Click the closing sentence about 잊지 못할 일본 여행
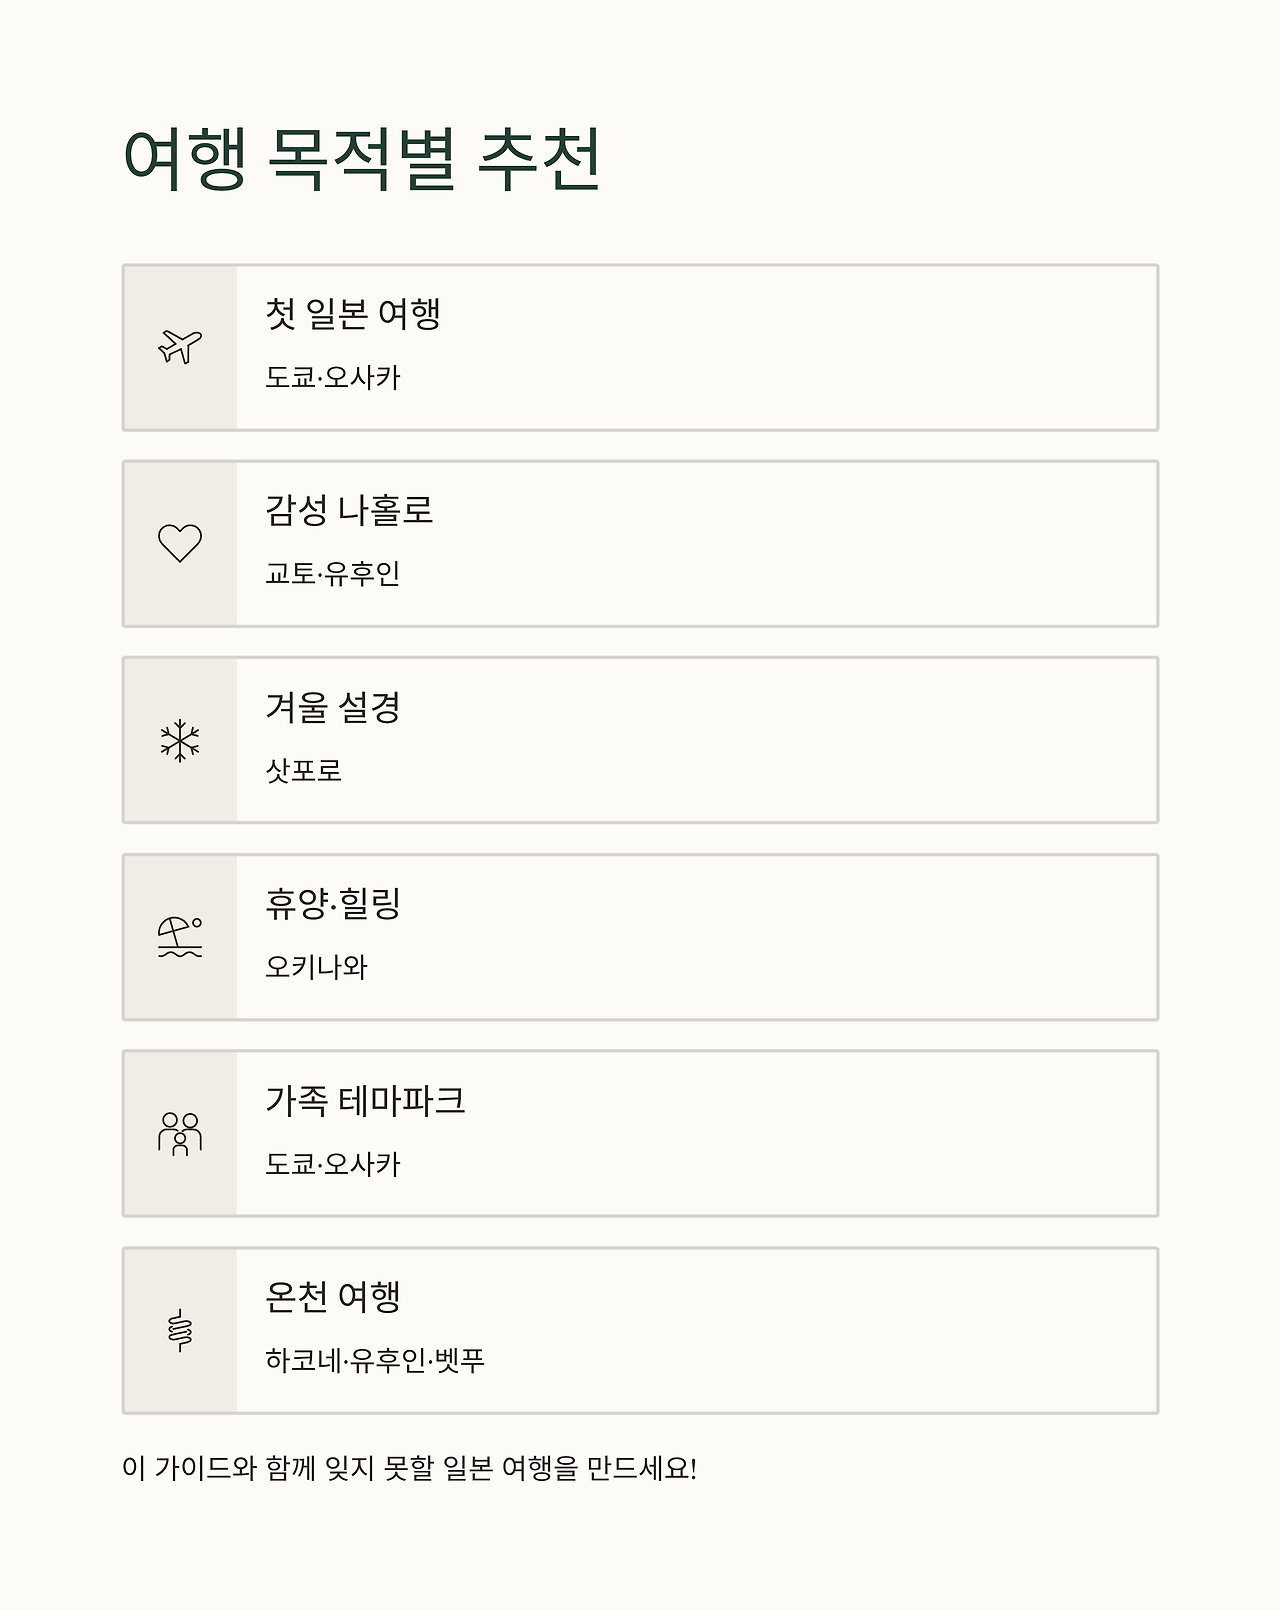The image size is (1280, 1610). click(409, 1468)
